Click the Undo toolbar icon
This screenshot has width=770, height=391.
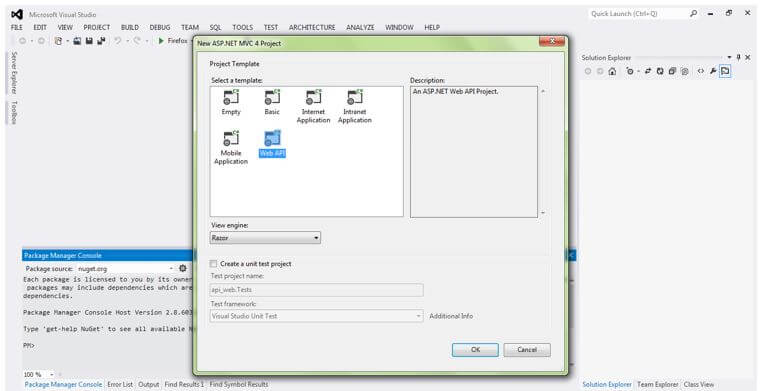[118, 41]
